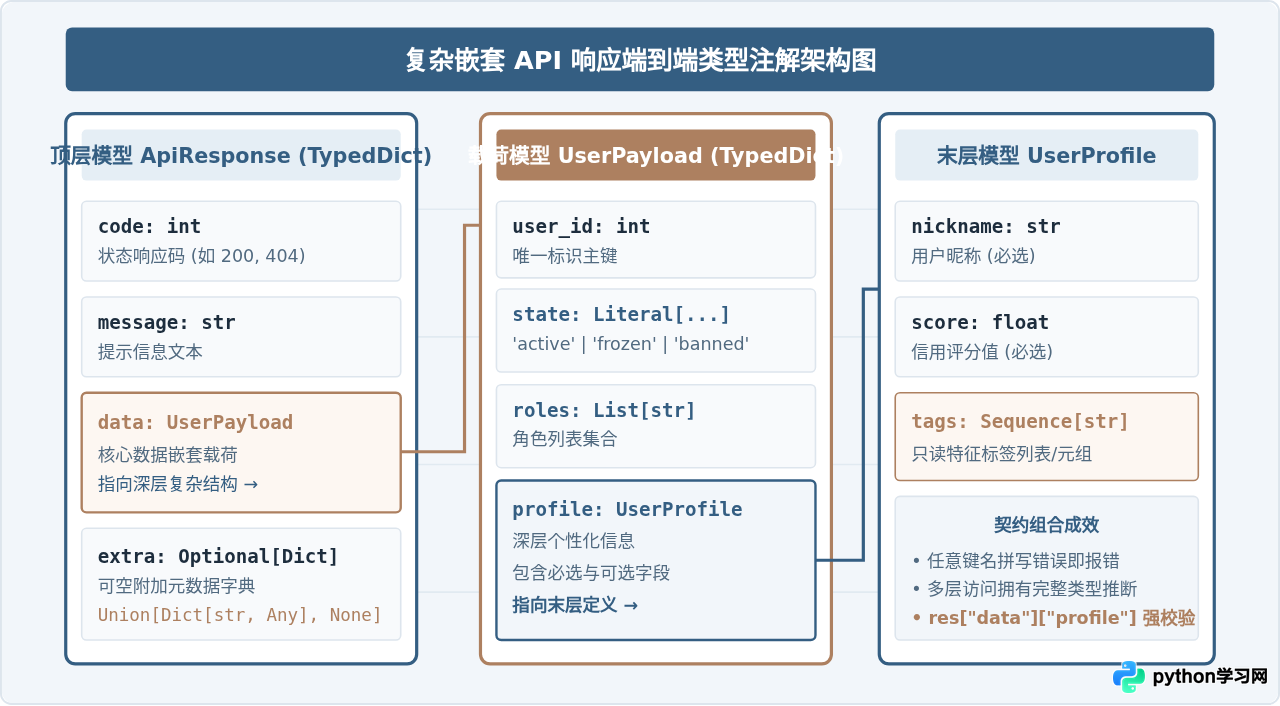The image size is (1280, 706).
Task: Click '信用评分值 (必选)' description
Action: [x=982, y=352]
